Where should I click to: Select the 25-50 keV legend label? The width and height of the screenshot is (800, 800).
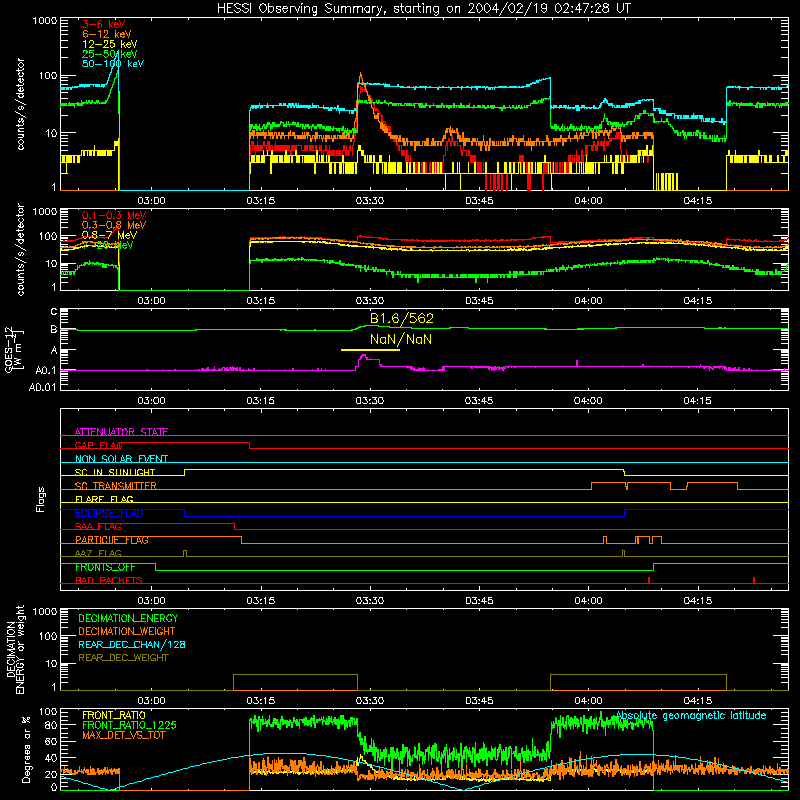110,54
